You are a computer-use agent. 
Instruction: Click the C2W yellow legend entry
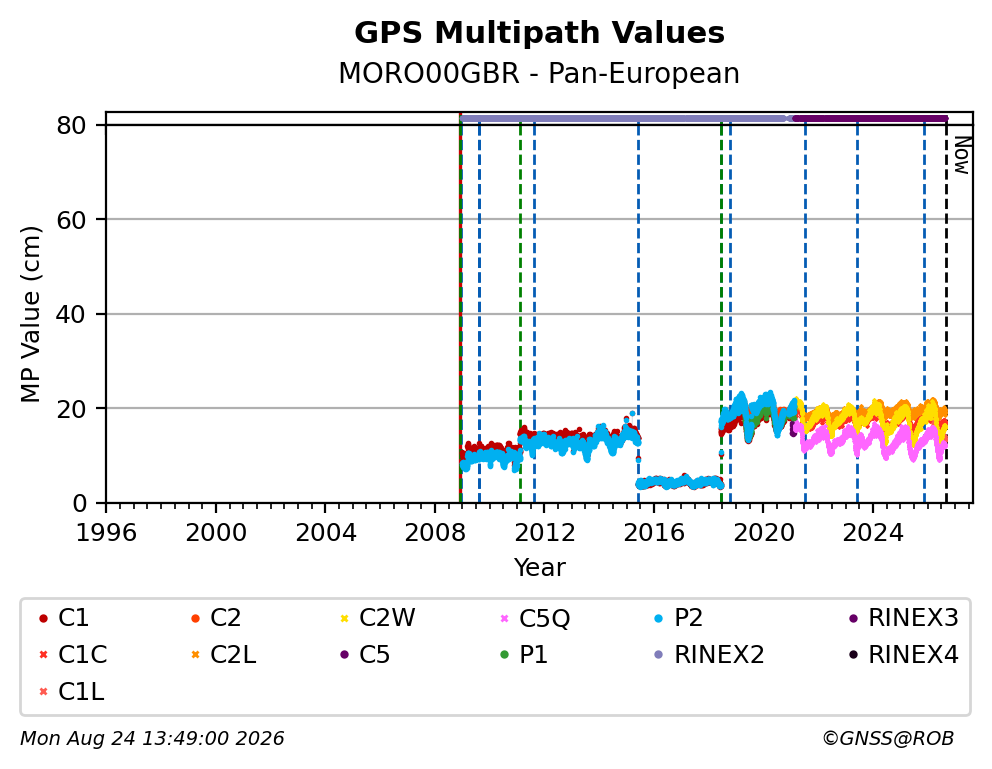tap(378, 618)
